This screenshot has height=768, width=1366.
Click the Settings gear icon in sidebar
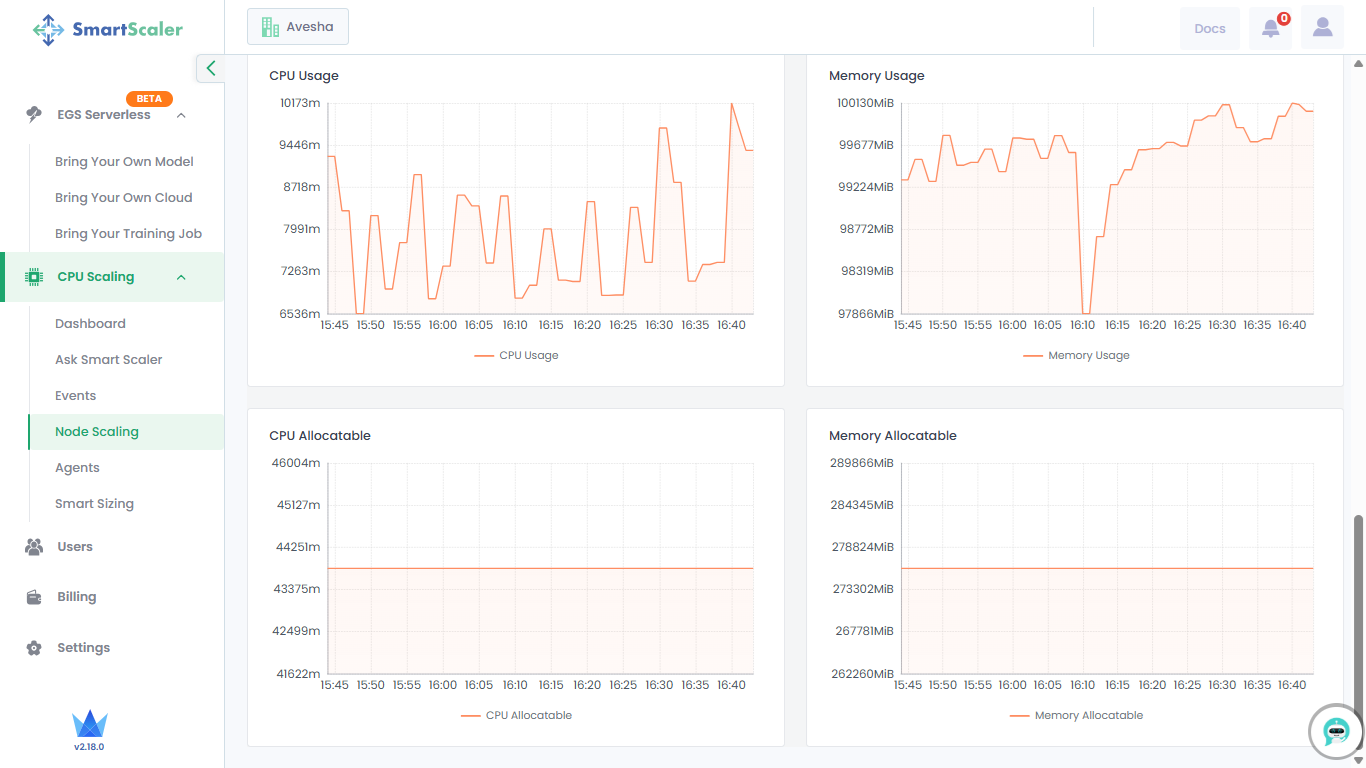coord(34,648)
